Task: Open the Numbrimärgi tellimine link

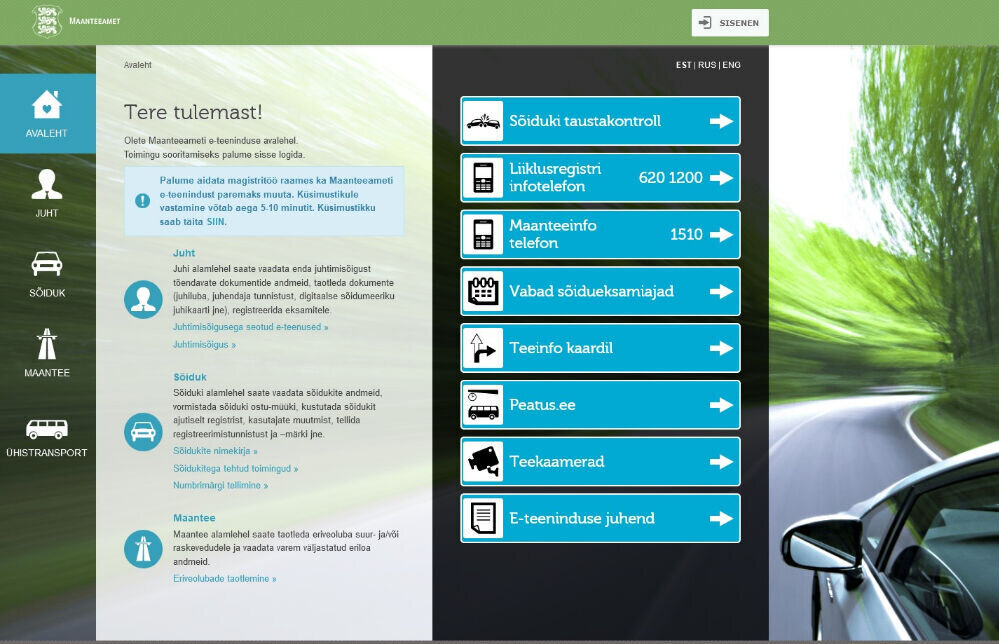Action: click(x=220, y=485)
